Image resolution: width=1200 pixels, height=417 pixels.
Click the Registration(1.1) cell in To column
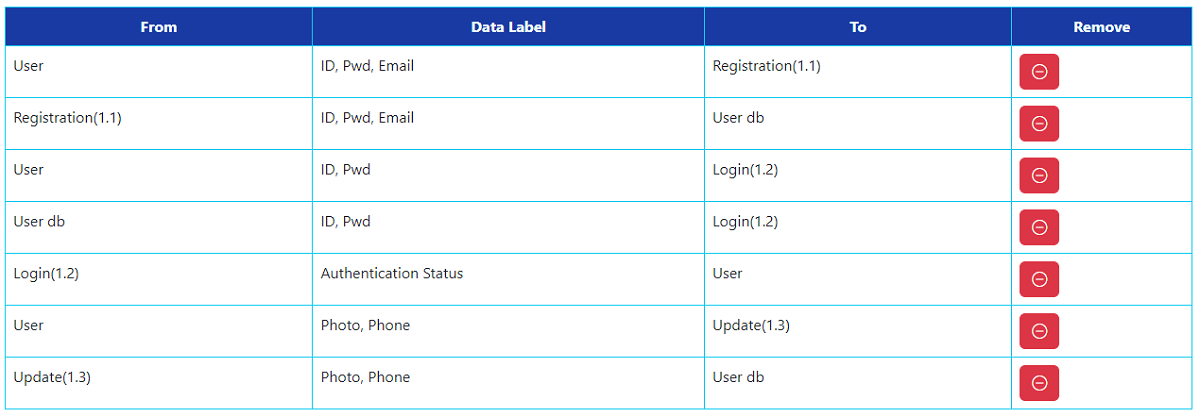pos(858,72)
